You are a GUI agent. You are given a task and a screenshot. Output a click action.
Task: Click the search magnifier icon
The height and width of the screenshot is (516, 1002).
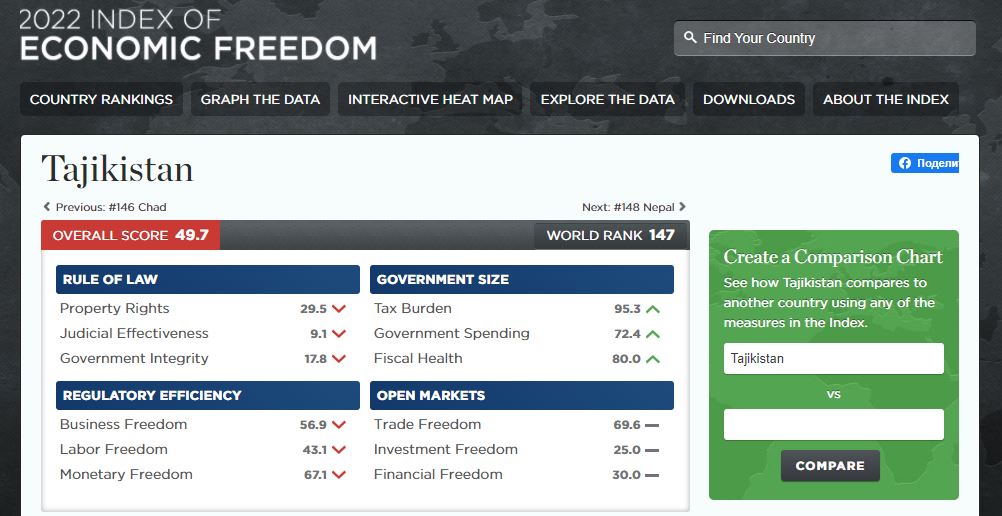(x=690, y=38)
